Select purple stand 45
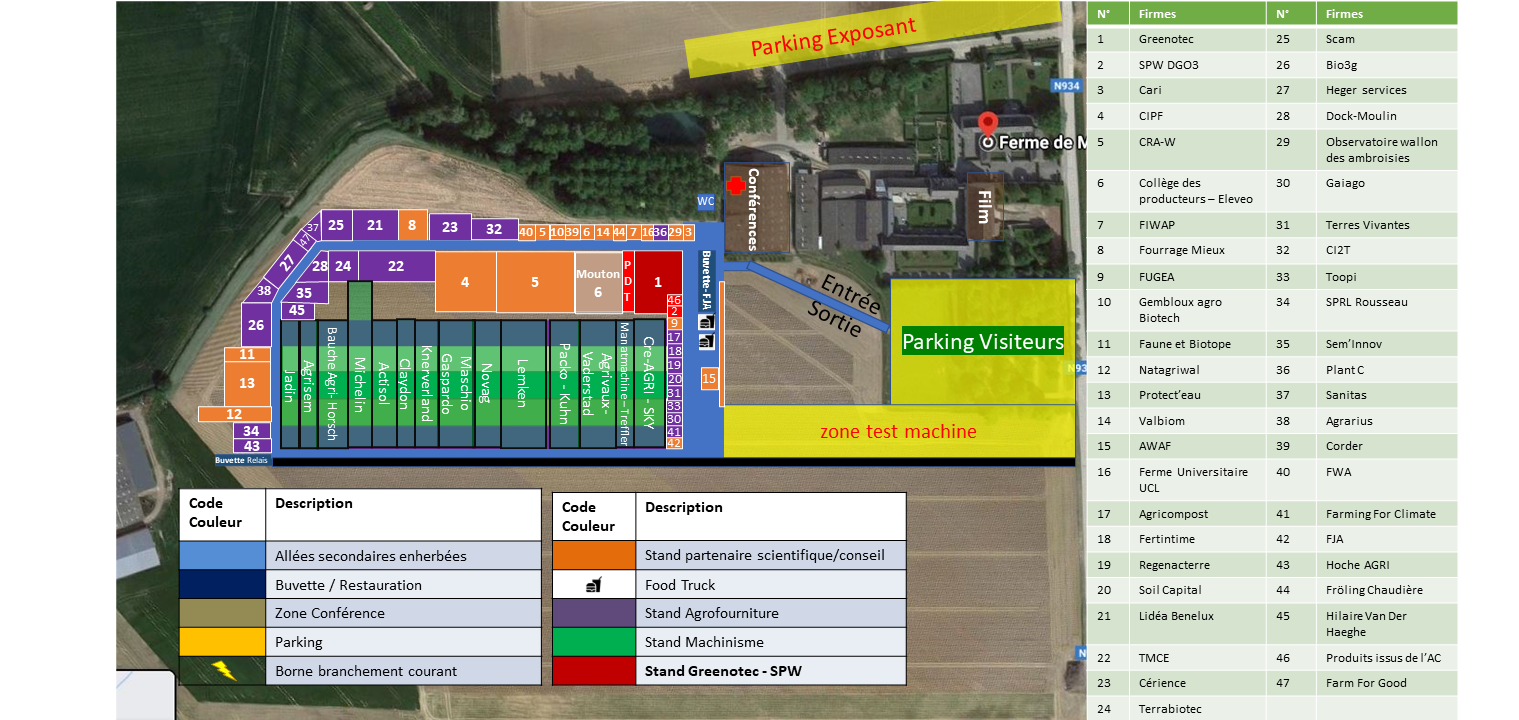Viewport: 1519px width, 720px height. (x=297, y=310)
